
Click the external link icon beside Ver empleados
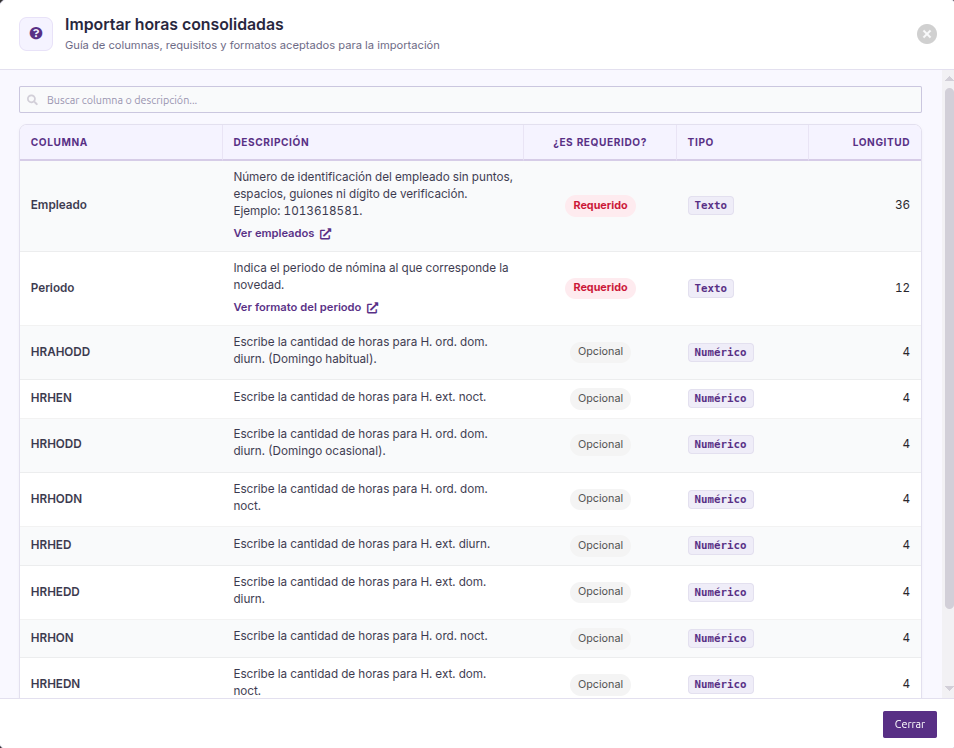(326, 234)
